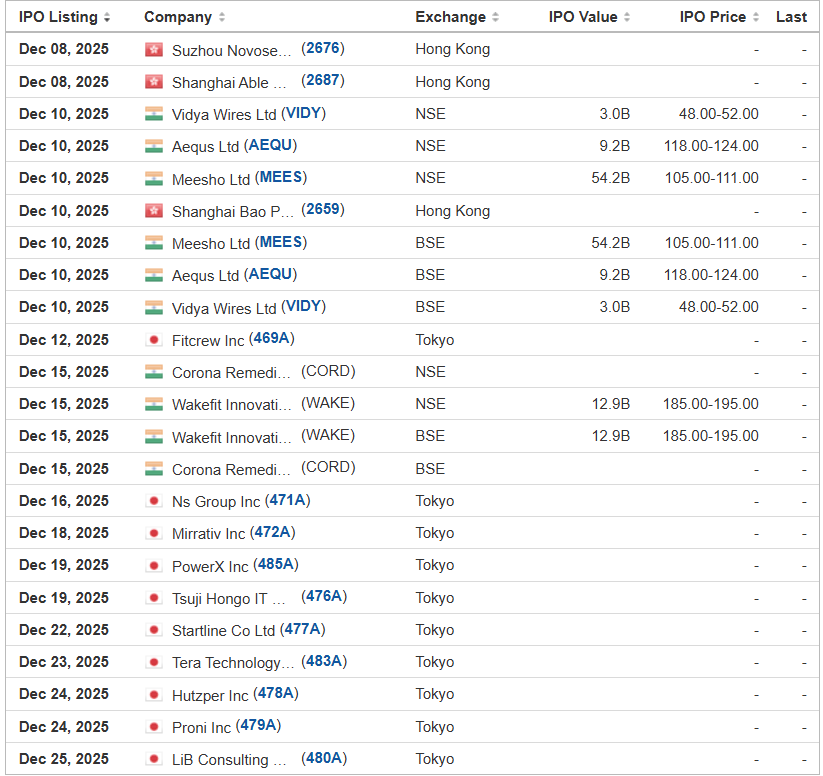Sort by Exchange column arrows
The image size is (823, 776).
(x=495, y=17)
